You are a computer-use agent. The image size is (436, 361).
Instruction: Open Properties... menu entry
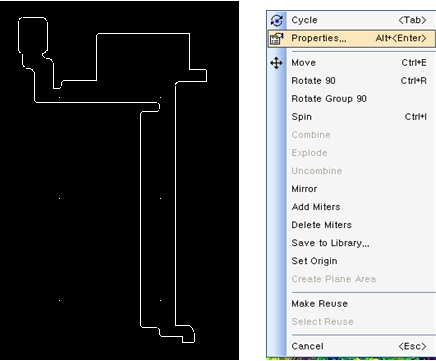pyautogui.click(x=351, y=38)
